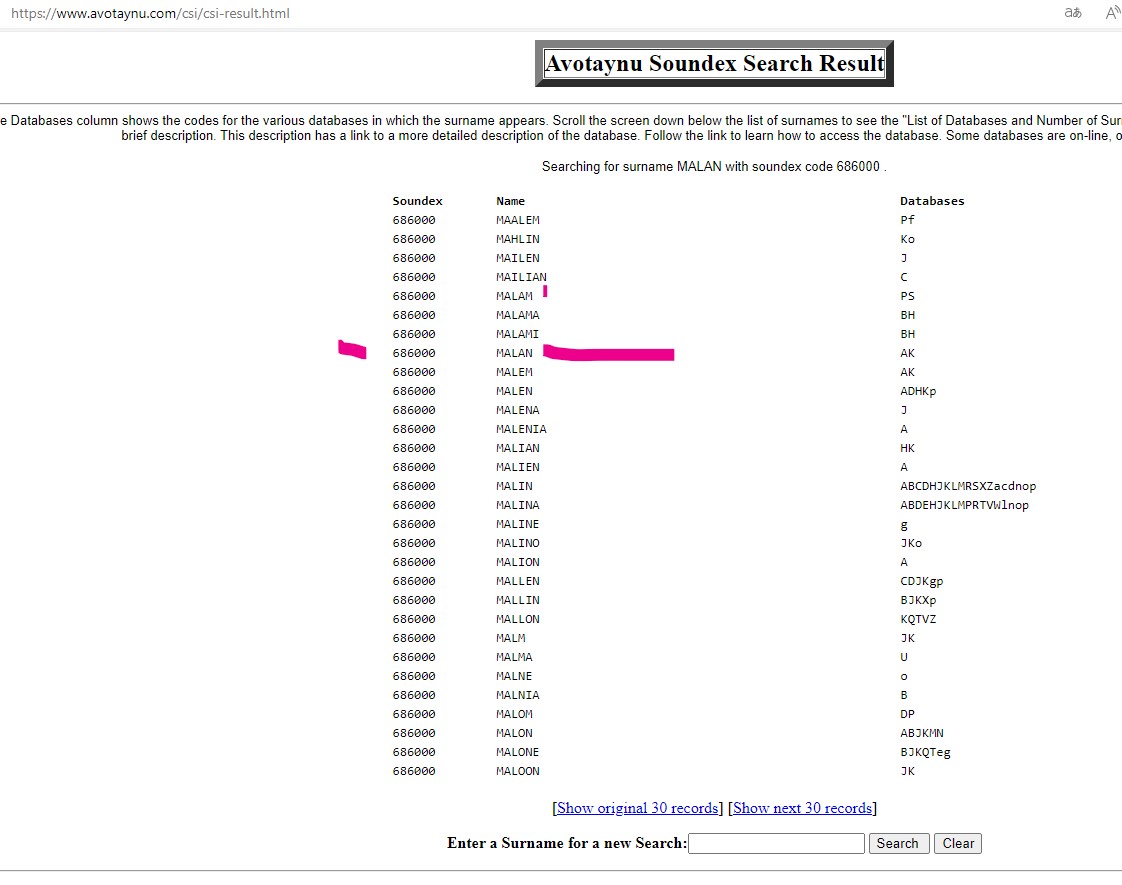
Task: Click database code Ko for MAHLIN
Action: point(907,239)
